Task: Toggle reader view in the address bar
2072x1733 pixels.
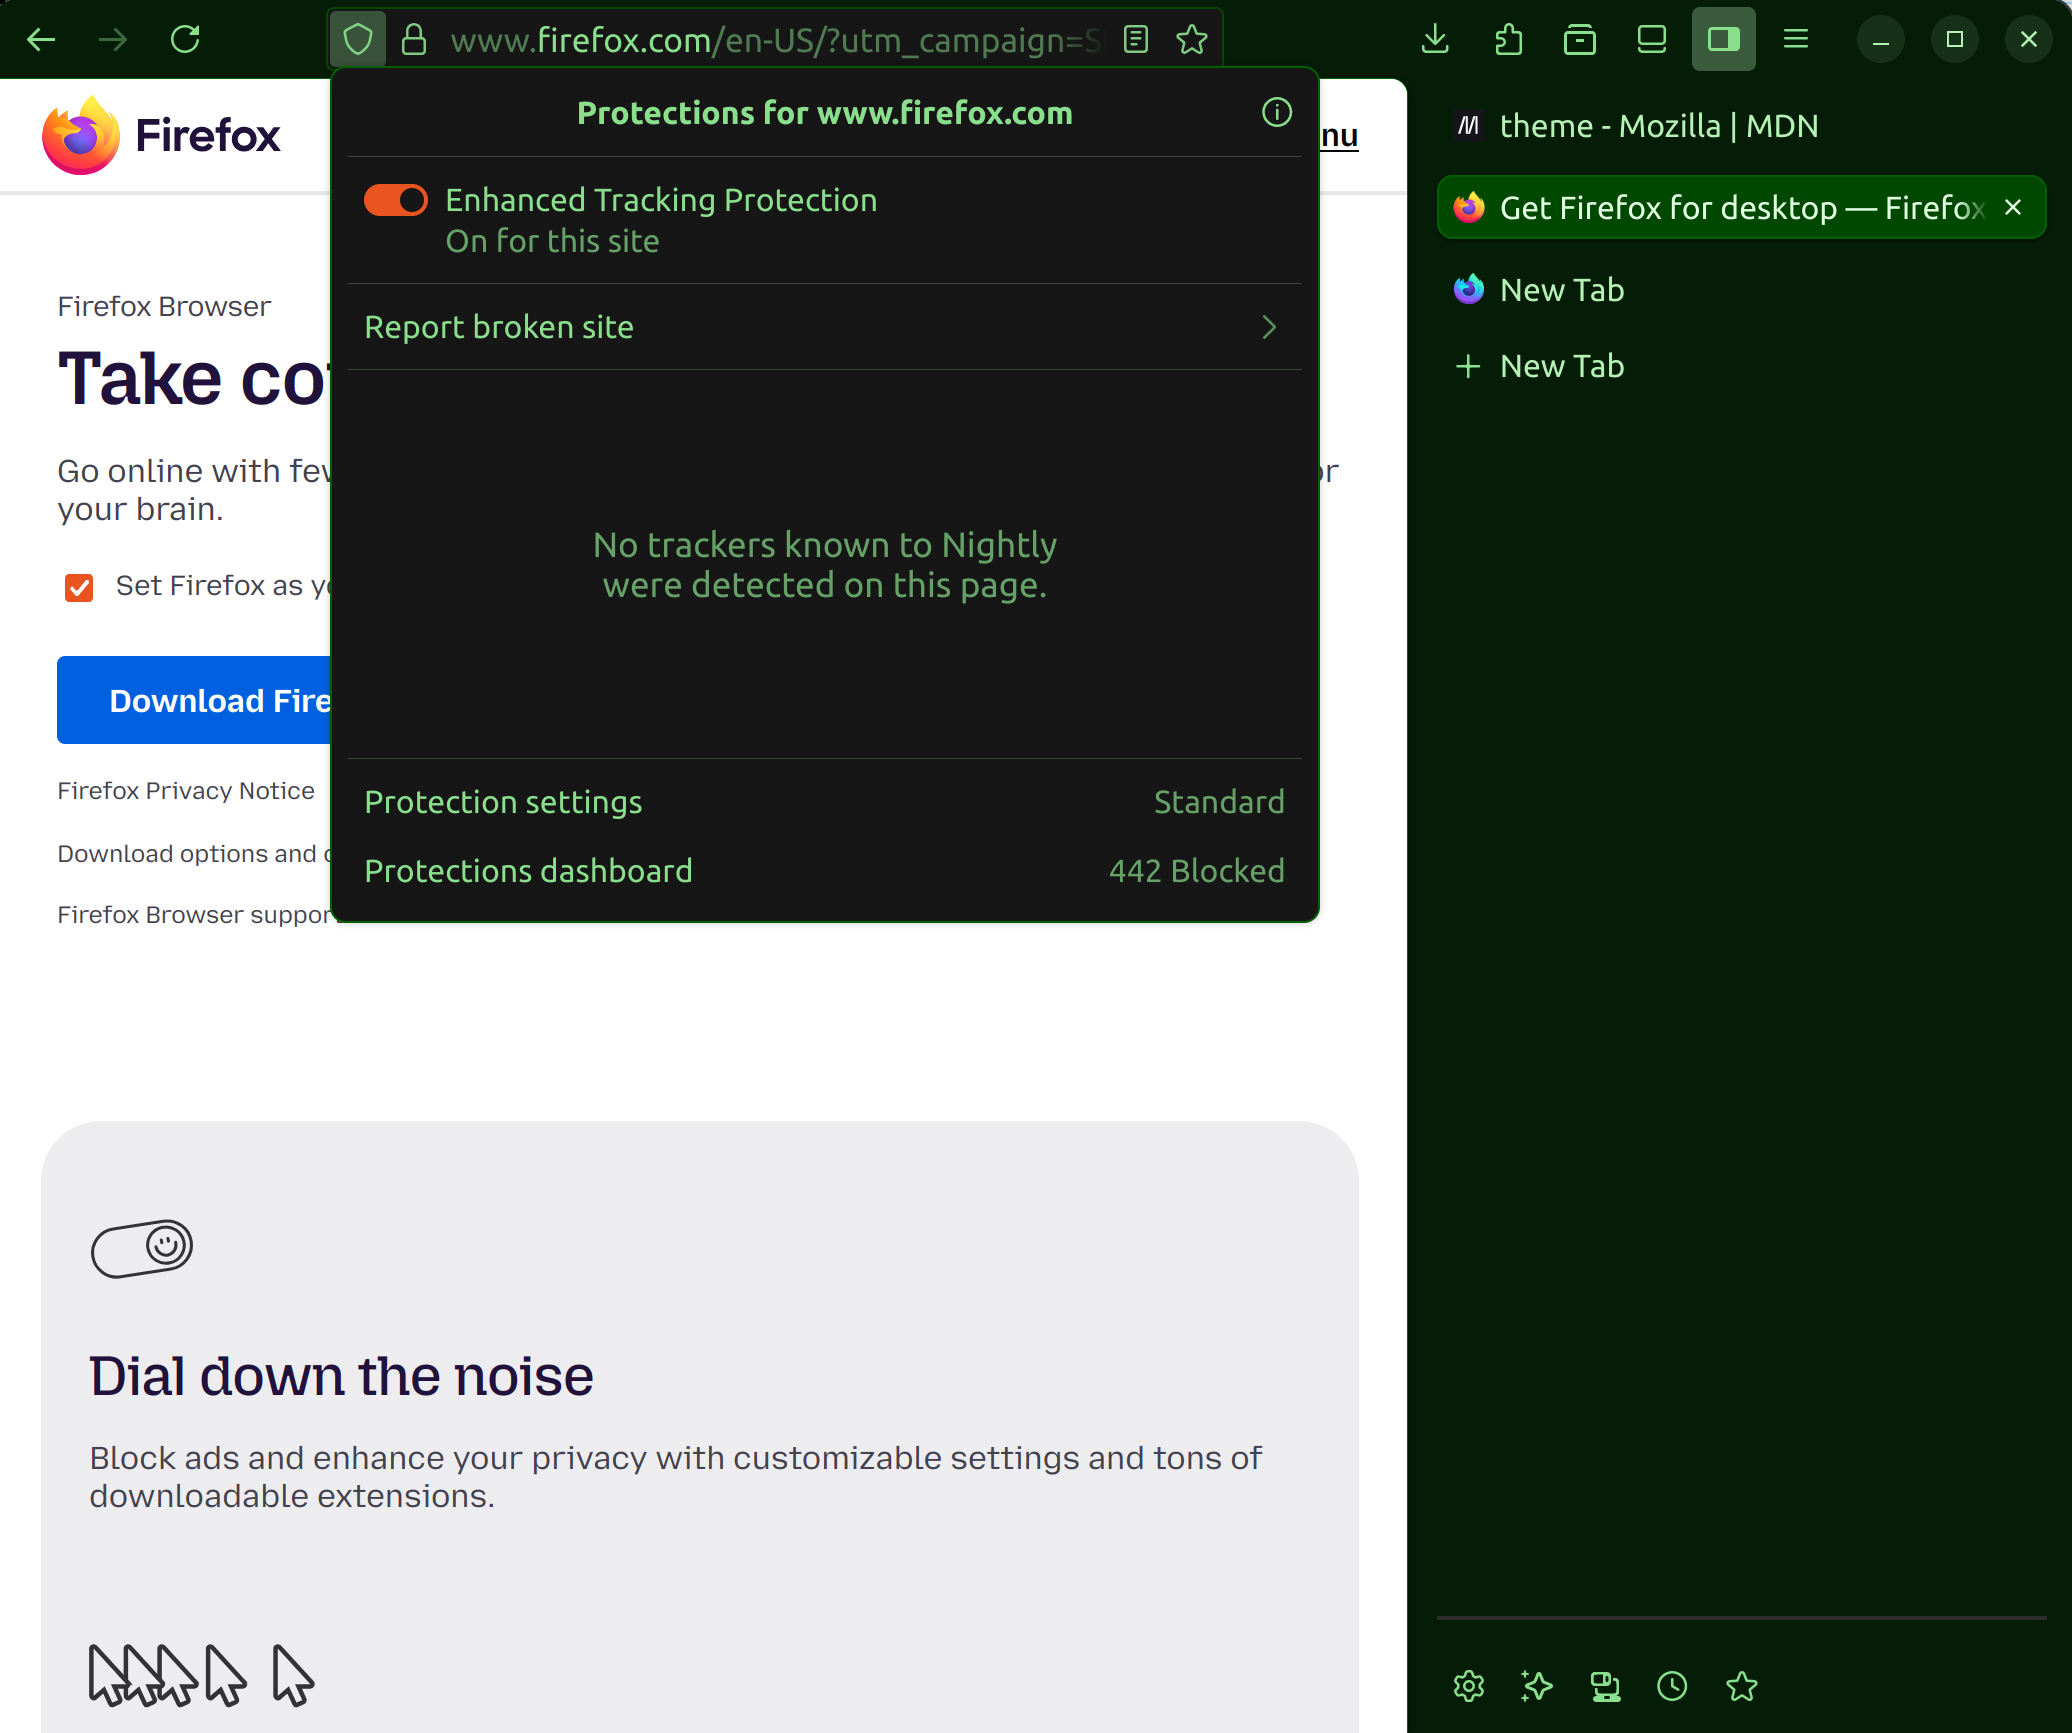Action: tap(1135, 40)
